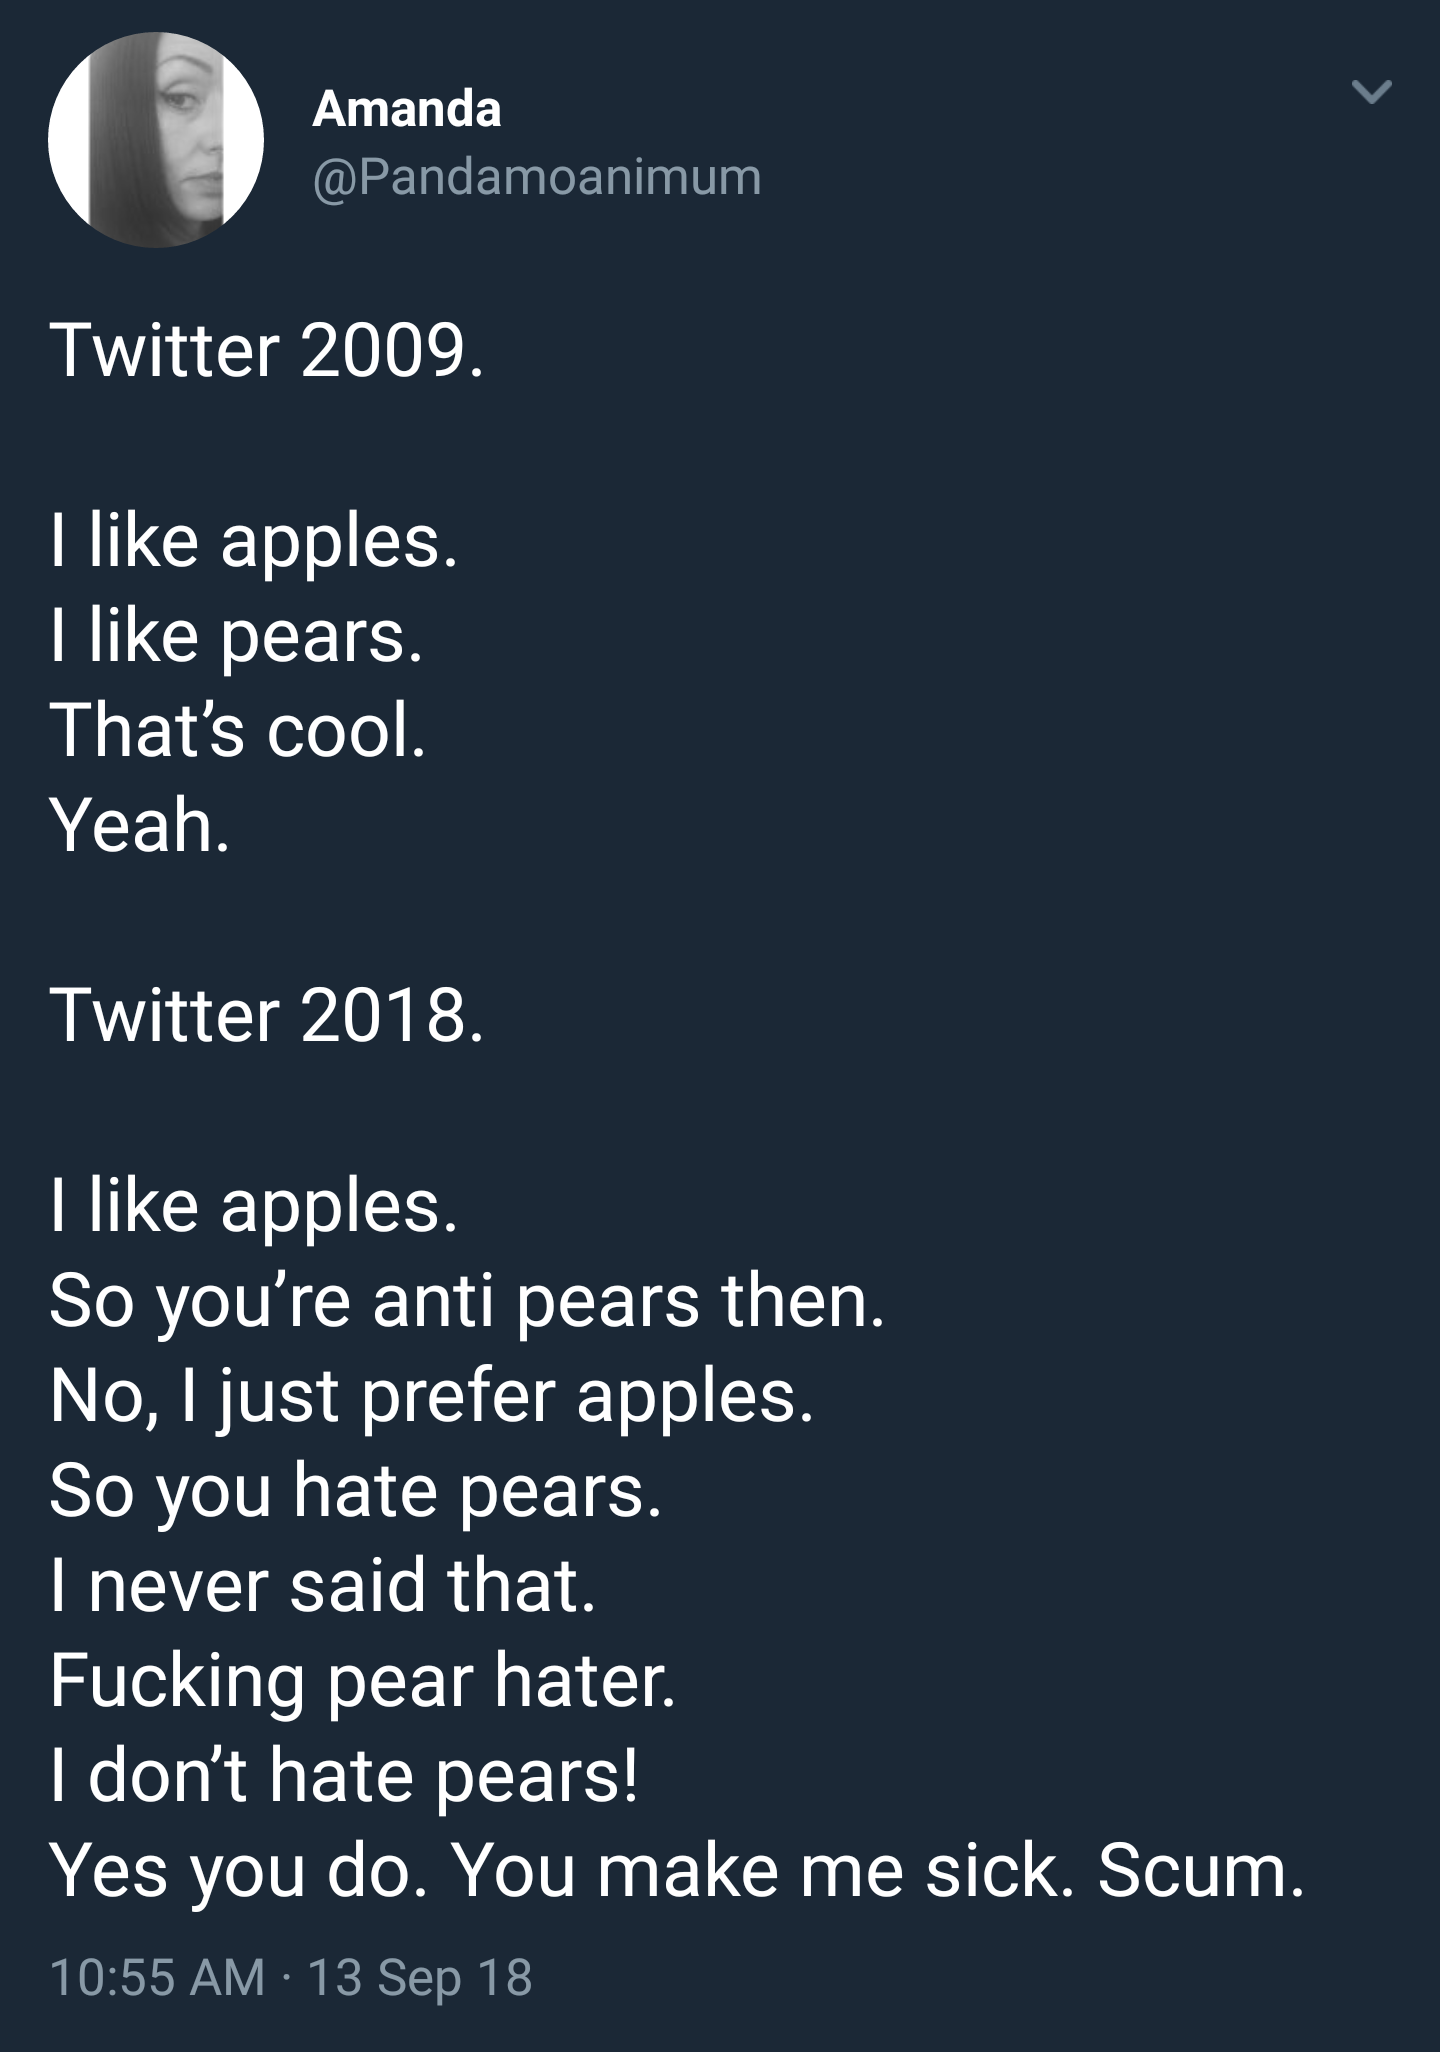Click the 'So you hate pears.' line
This screenshot has width=1440, height=2052.
point(355,1492)
